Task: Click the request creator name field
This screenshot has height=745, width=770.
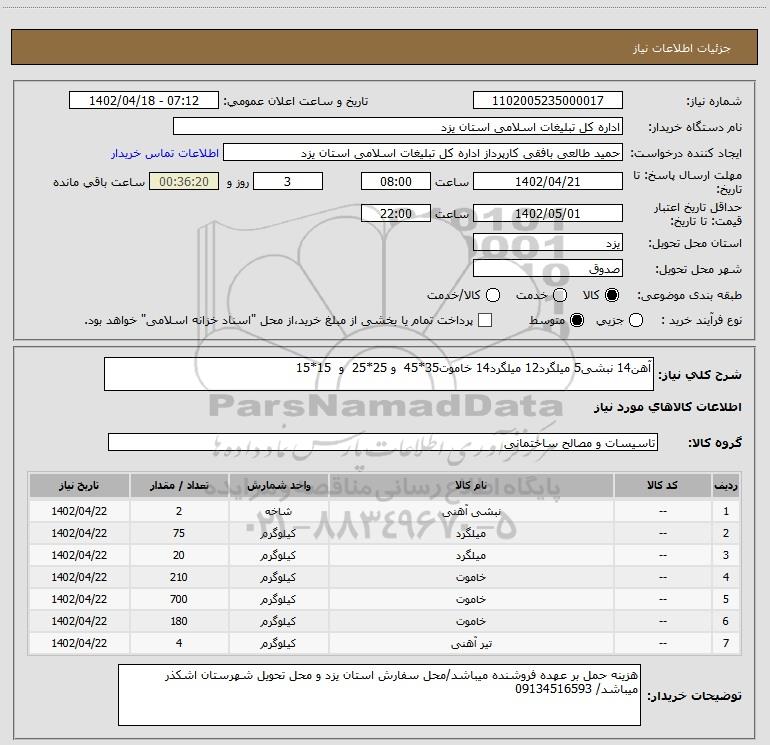Action: pos(423,153)
